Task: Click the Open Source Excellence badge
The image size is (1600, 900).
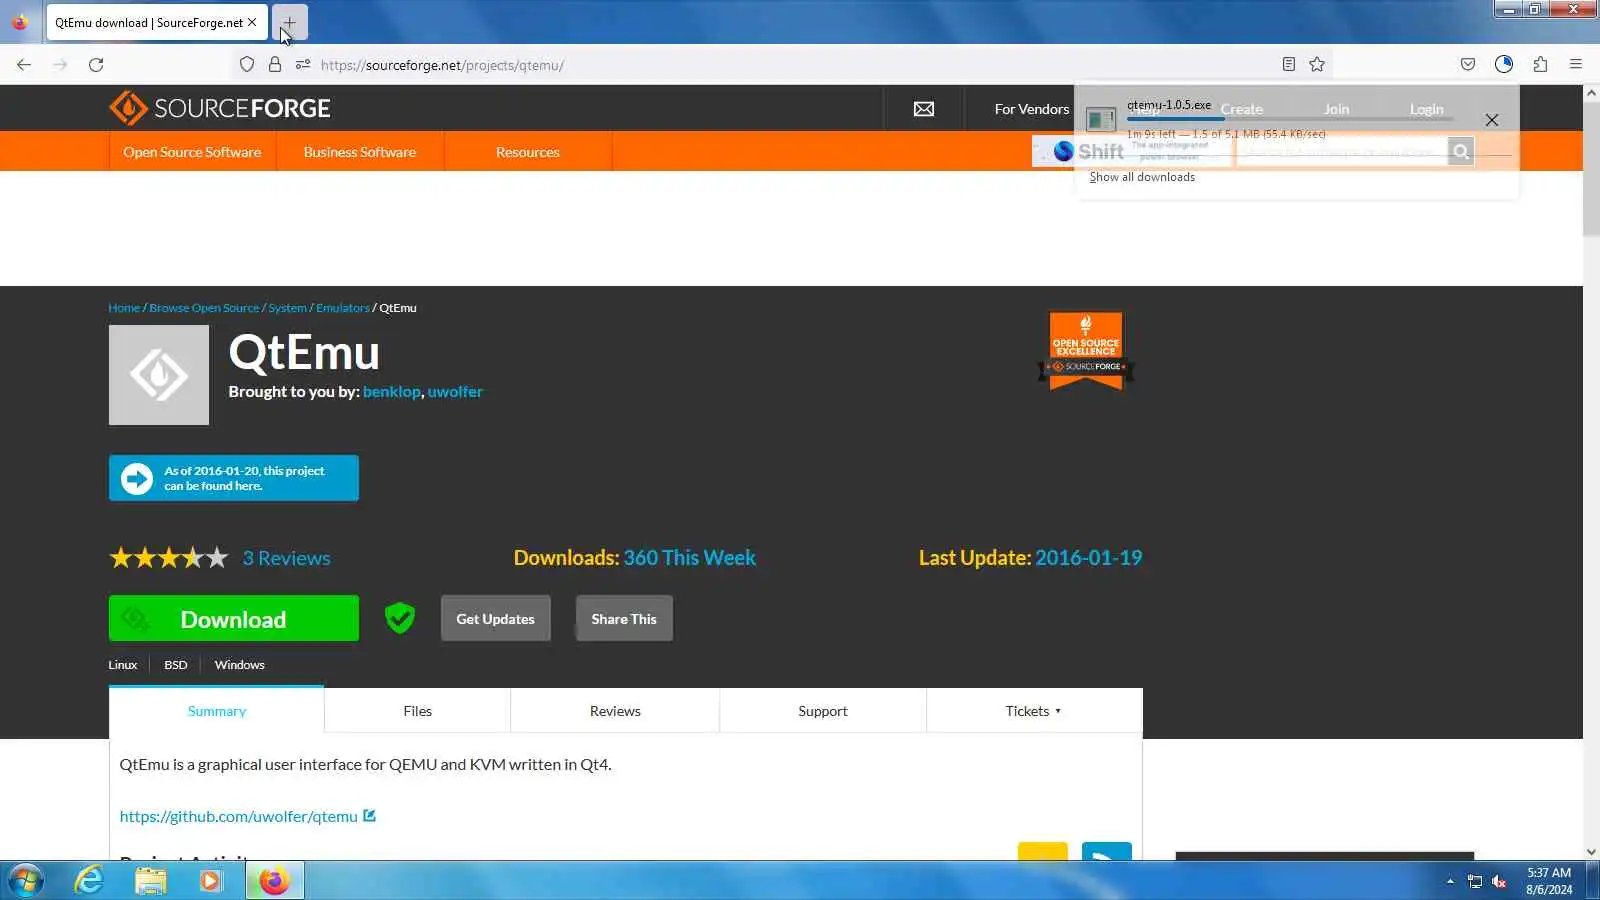Action: pyautogui.click(x=1086, y=351)
